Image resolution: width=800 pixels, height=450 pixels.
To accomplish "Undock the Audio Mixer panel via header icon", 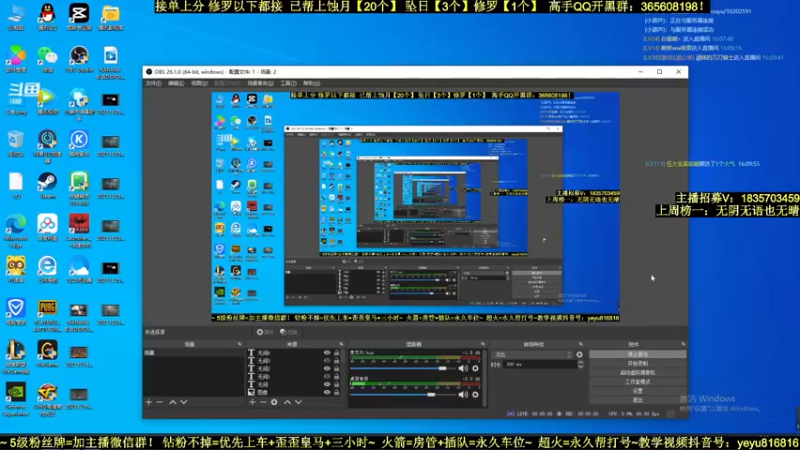I will pos(483,344).
